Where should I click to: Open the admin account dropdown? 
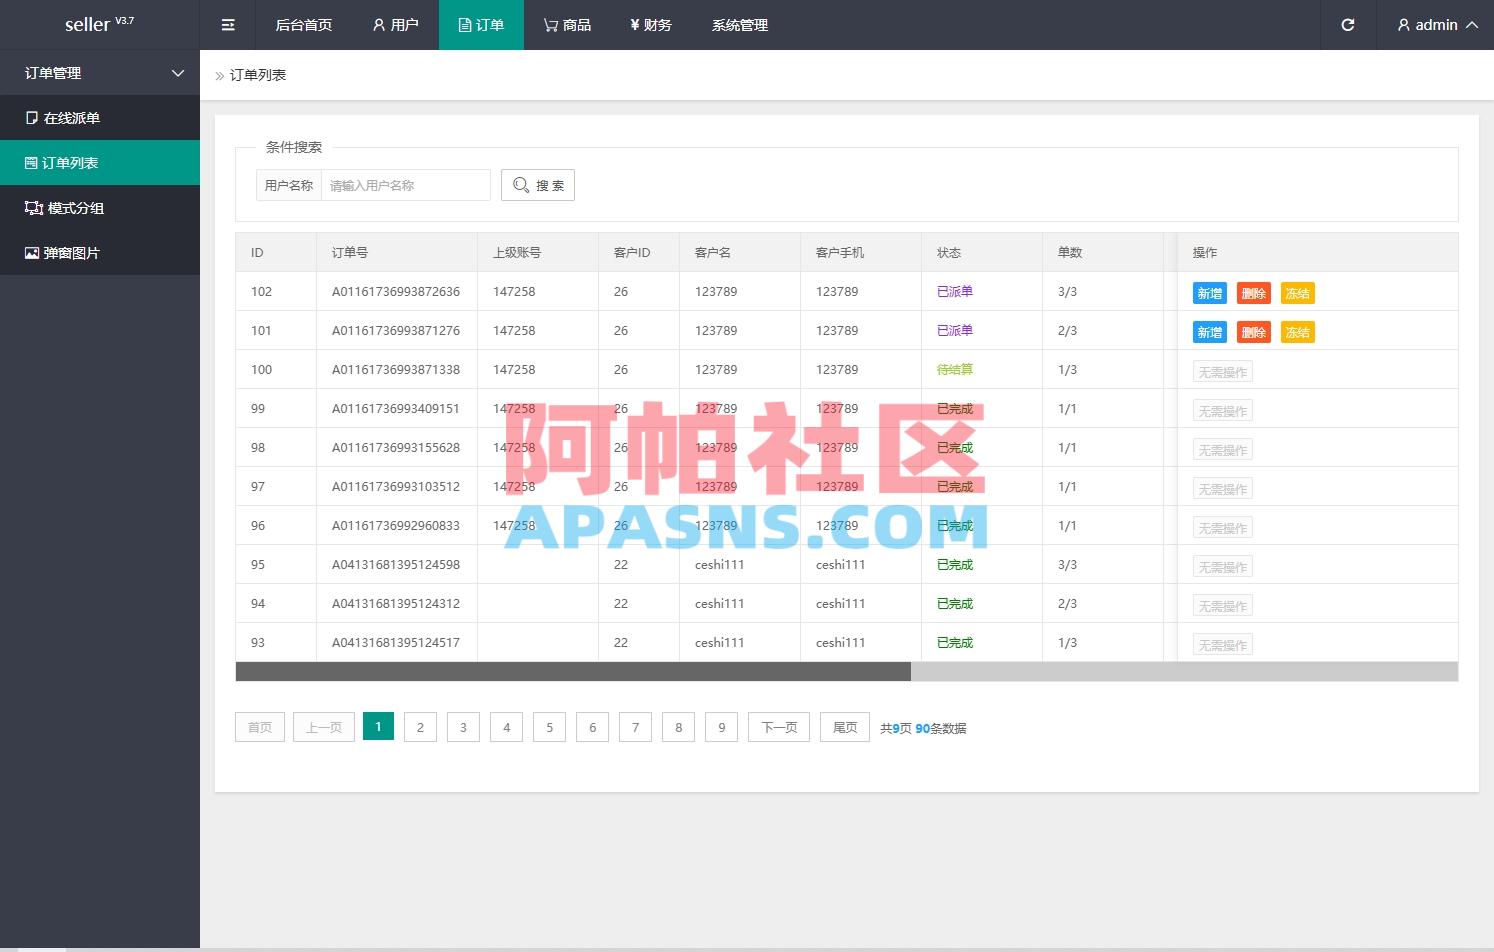(x=1436, y=24)
